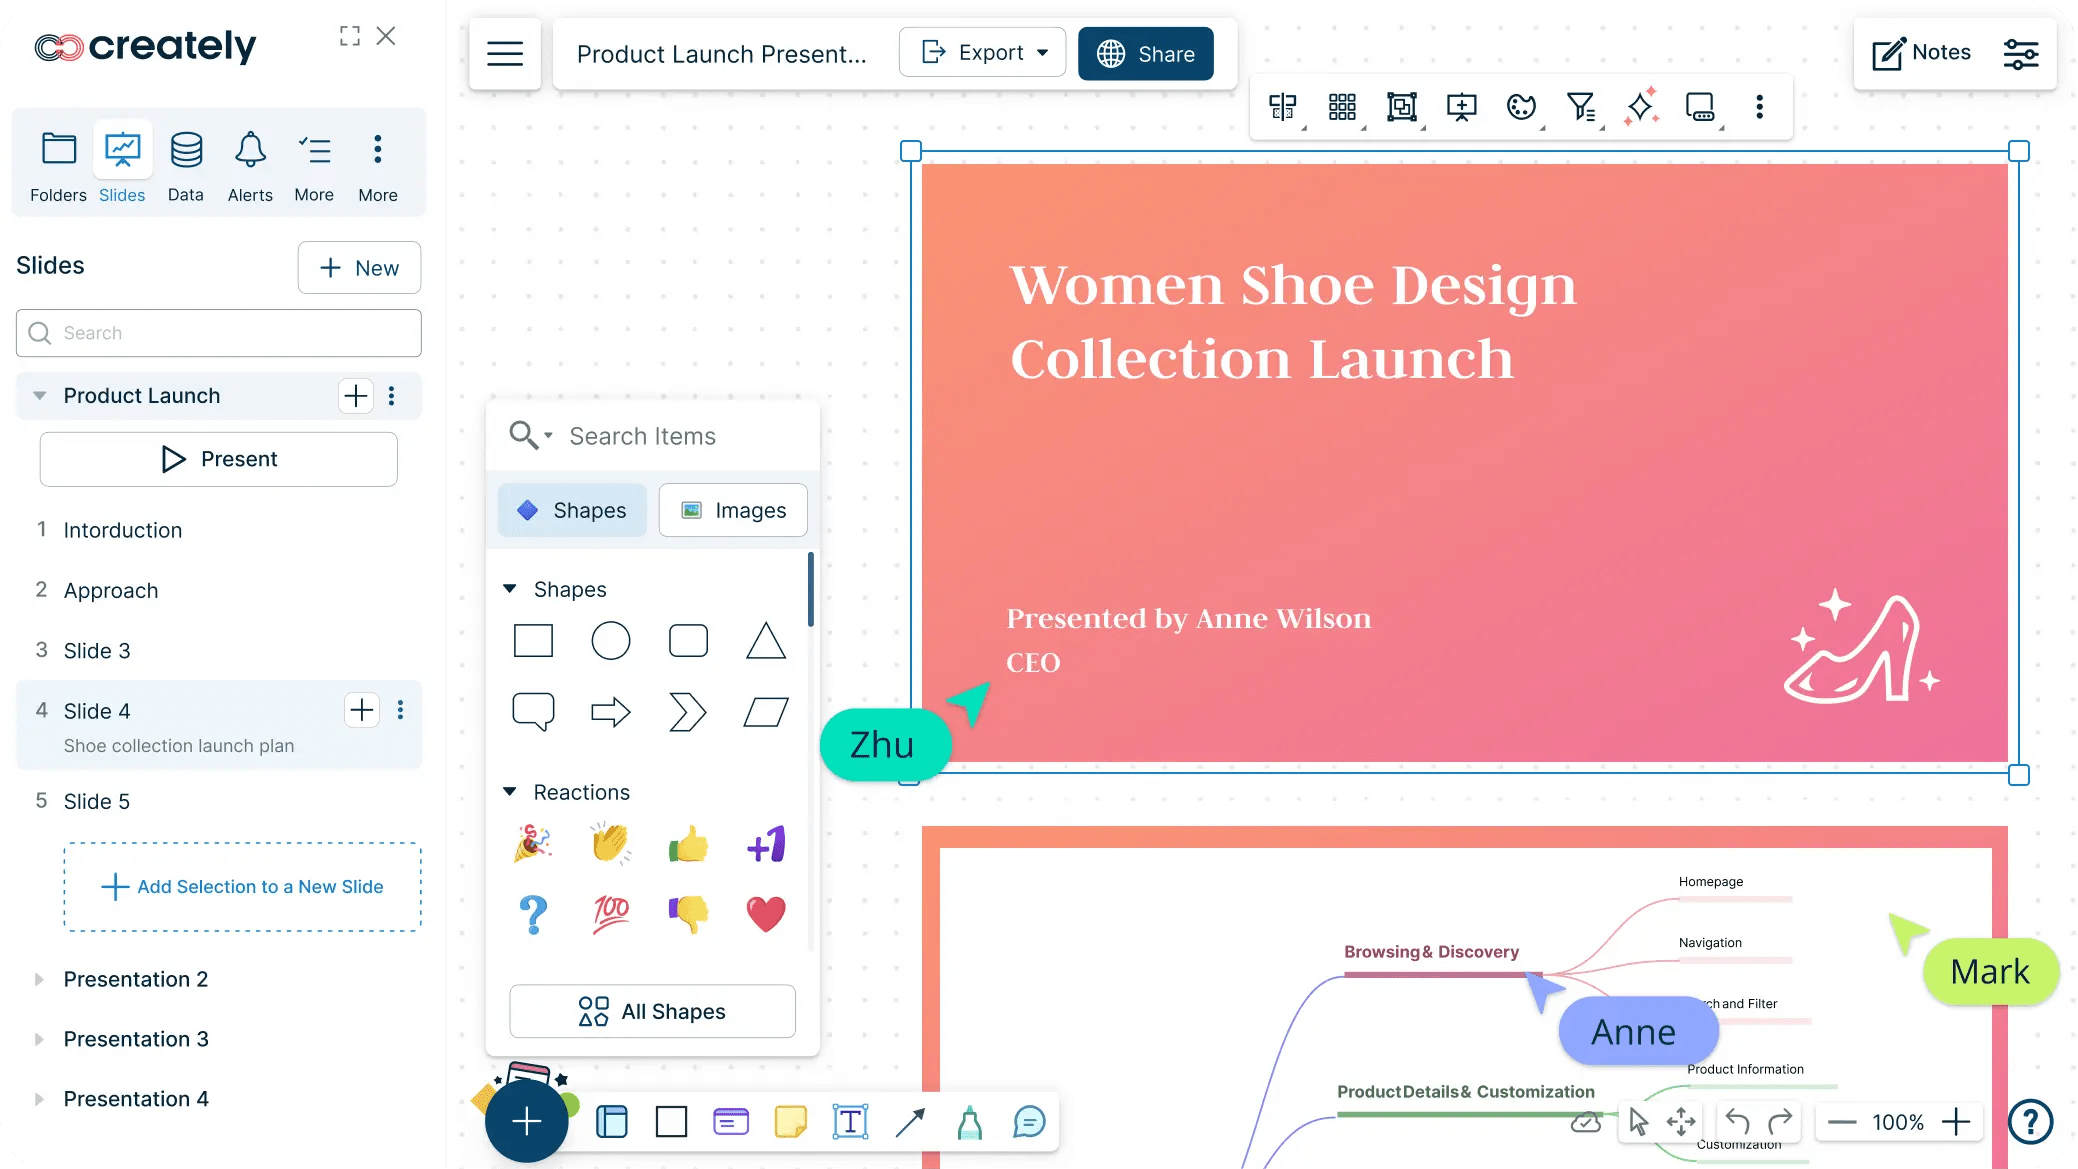
Task: Select the sticky note tool
Action: pos(790,1122)
